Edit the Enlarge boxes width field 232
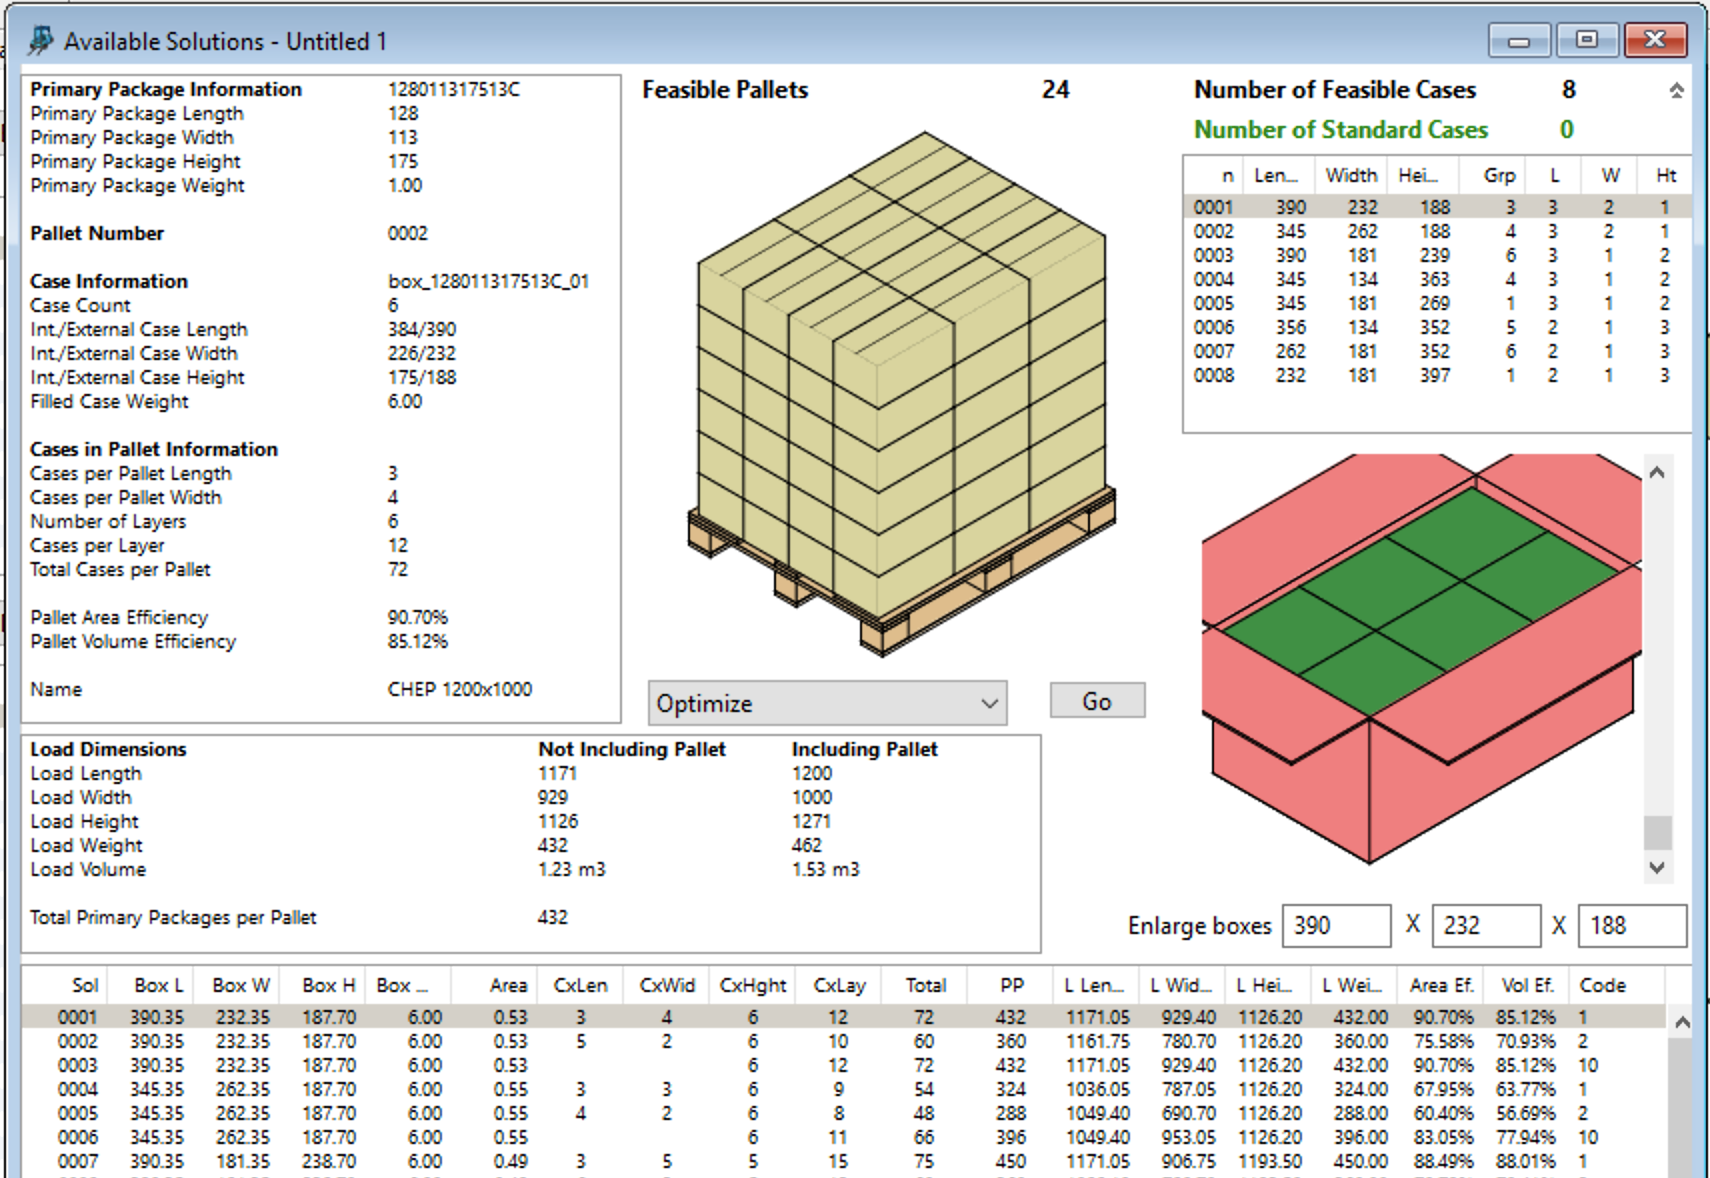 [1485, 926]
